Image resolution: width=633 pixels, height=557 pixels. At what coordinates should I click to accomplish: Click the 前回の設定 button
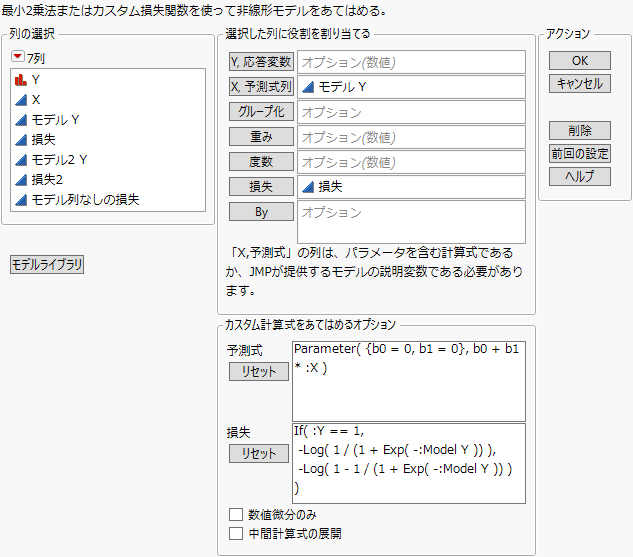point(580,154)
